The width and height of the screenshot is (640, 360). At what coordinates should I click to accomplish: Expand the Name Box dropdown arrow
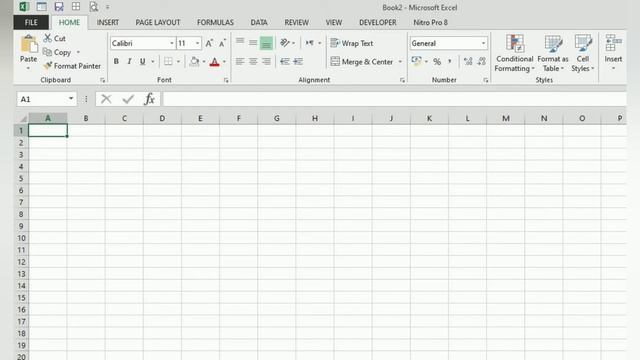(71, 99)
